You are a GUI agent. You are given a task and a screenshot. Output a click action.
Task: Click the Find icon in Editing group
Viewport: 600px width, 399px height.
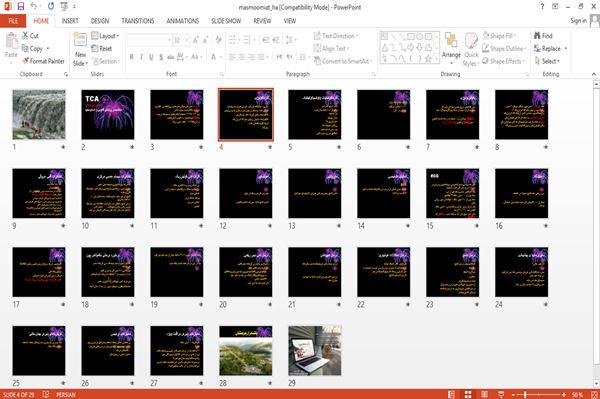[538, 36]
